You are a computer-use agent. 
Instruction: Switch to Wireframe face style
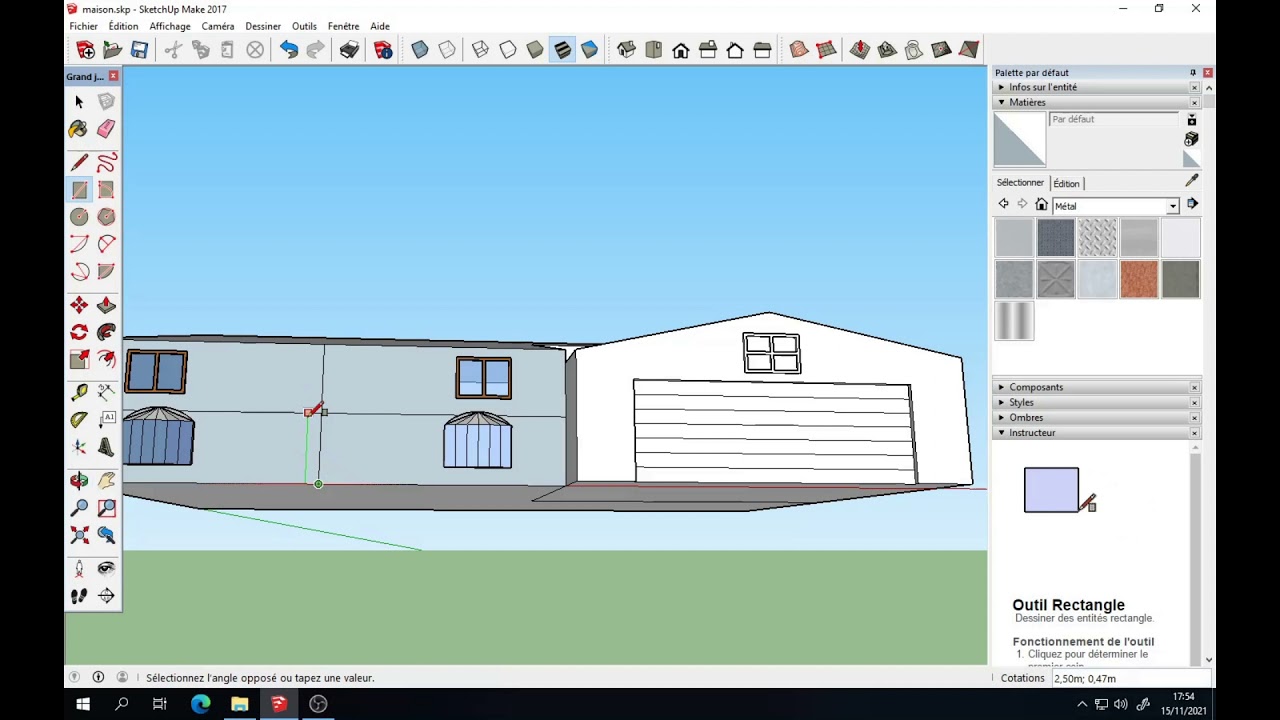click(480, 50)
